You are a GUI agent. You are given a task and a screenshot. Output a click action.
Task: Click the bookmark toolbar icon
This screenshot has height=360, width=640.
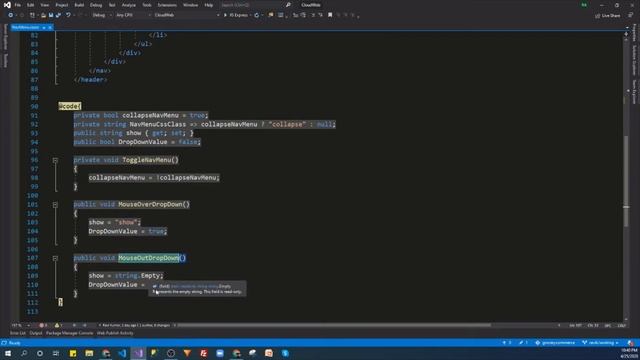pyautogui.click(x=330, y=15)
